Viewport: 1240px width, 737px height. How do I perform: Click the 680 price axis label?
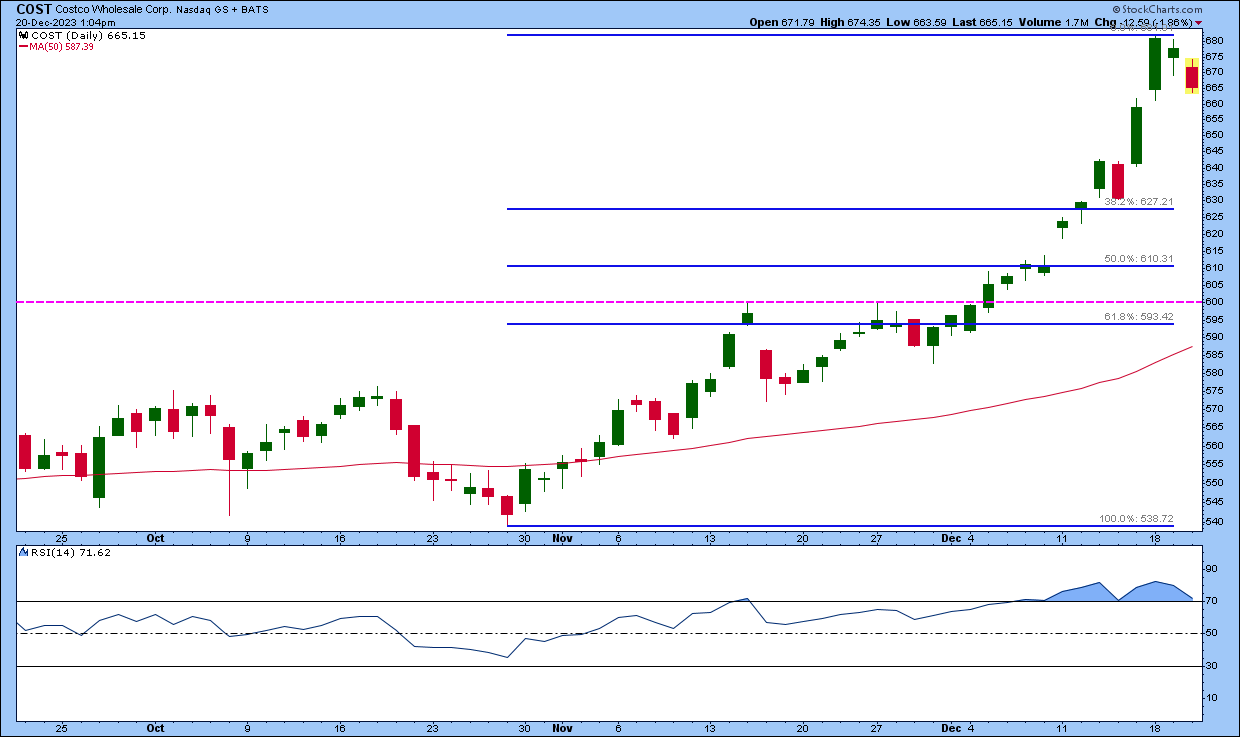pyautogui.click(x=1215, y=40)
